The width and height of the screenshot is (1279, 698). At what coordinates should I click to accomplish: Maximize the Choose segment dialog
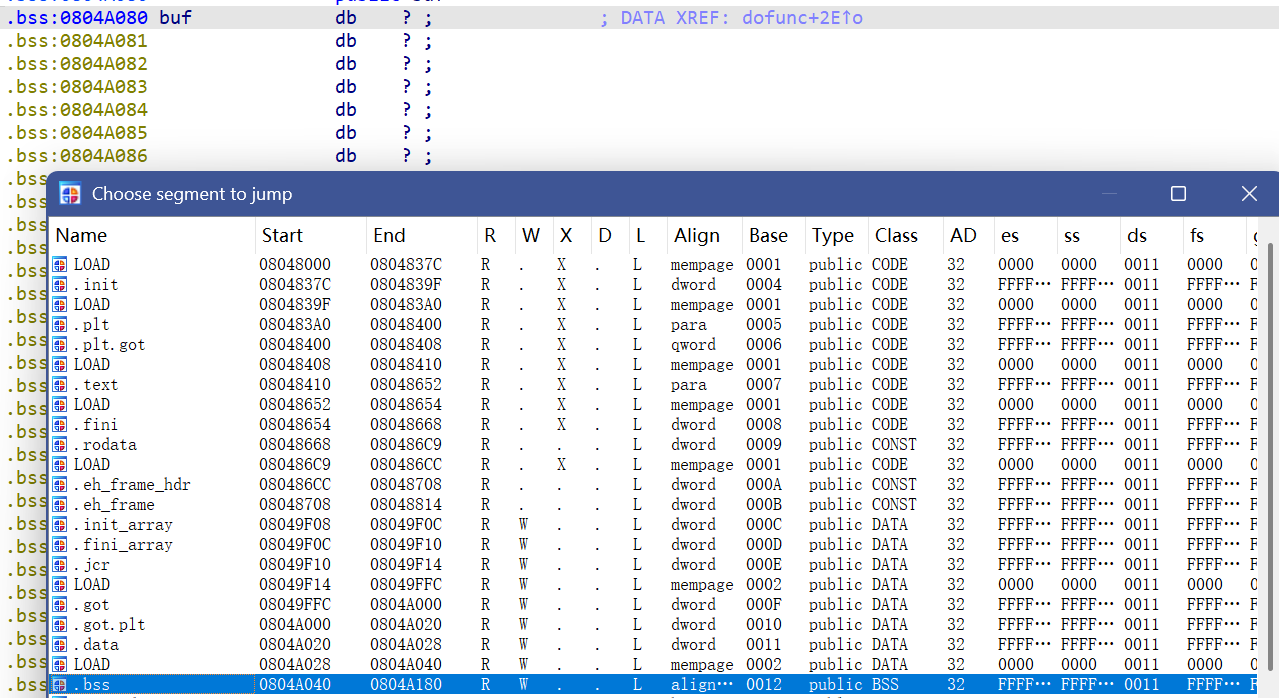coord(1178,194)
